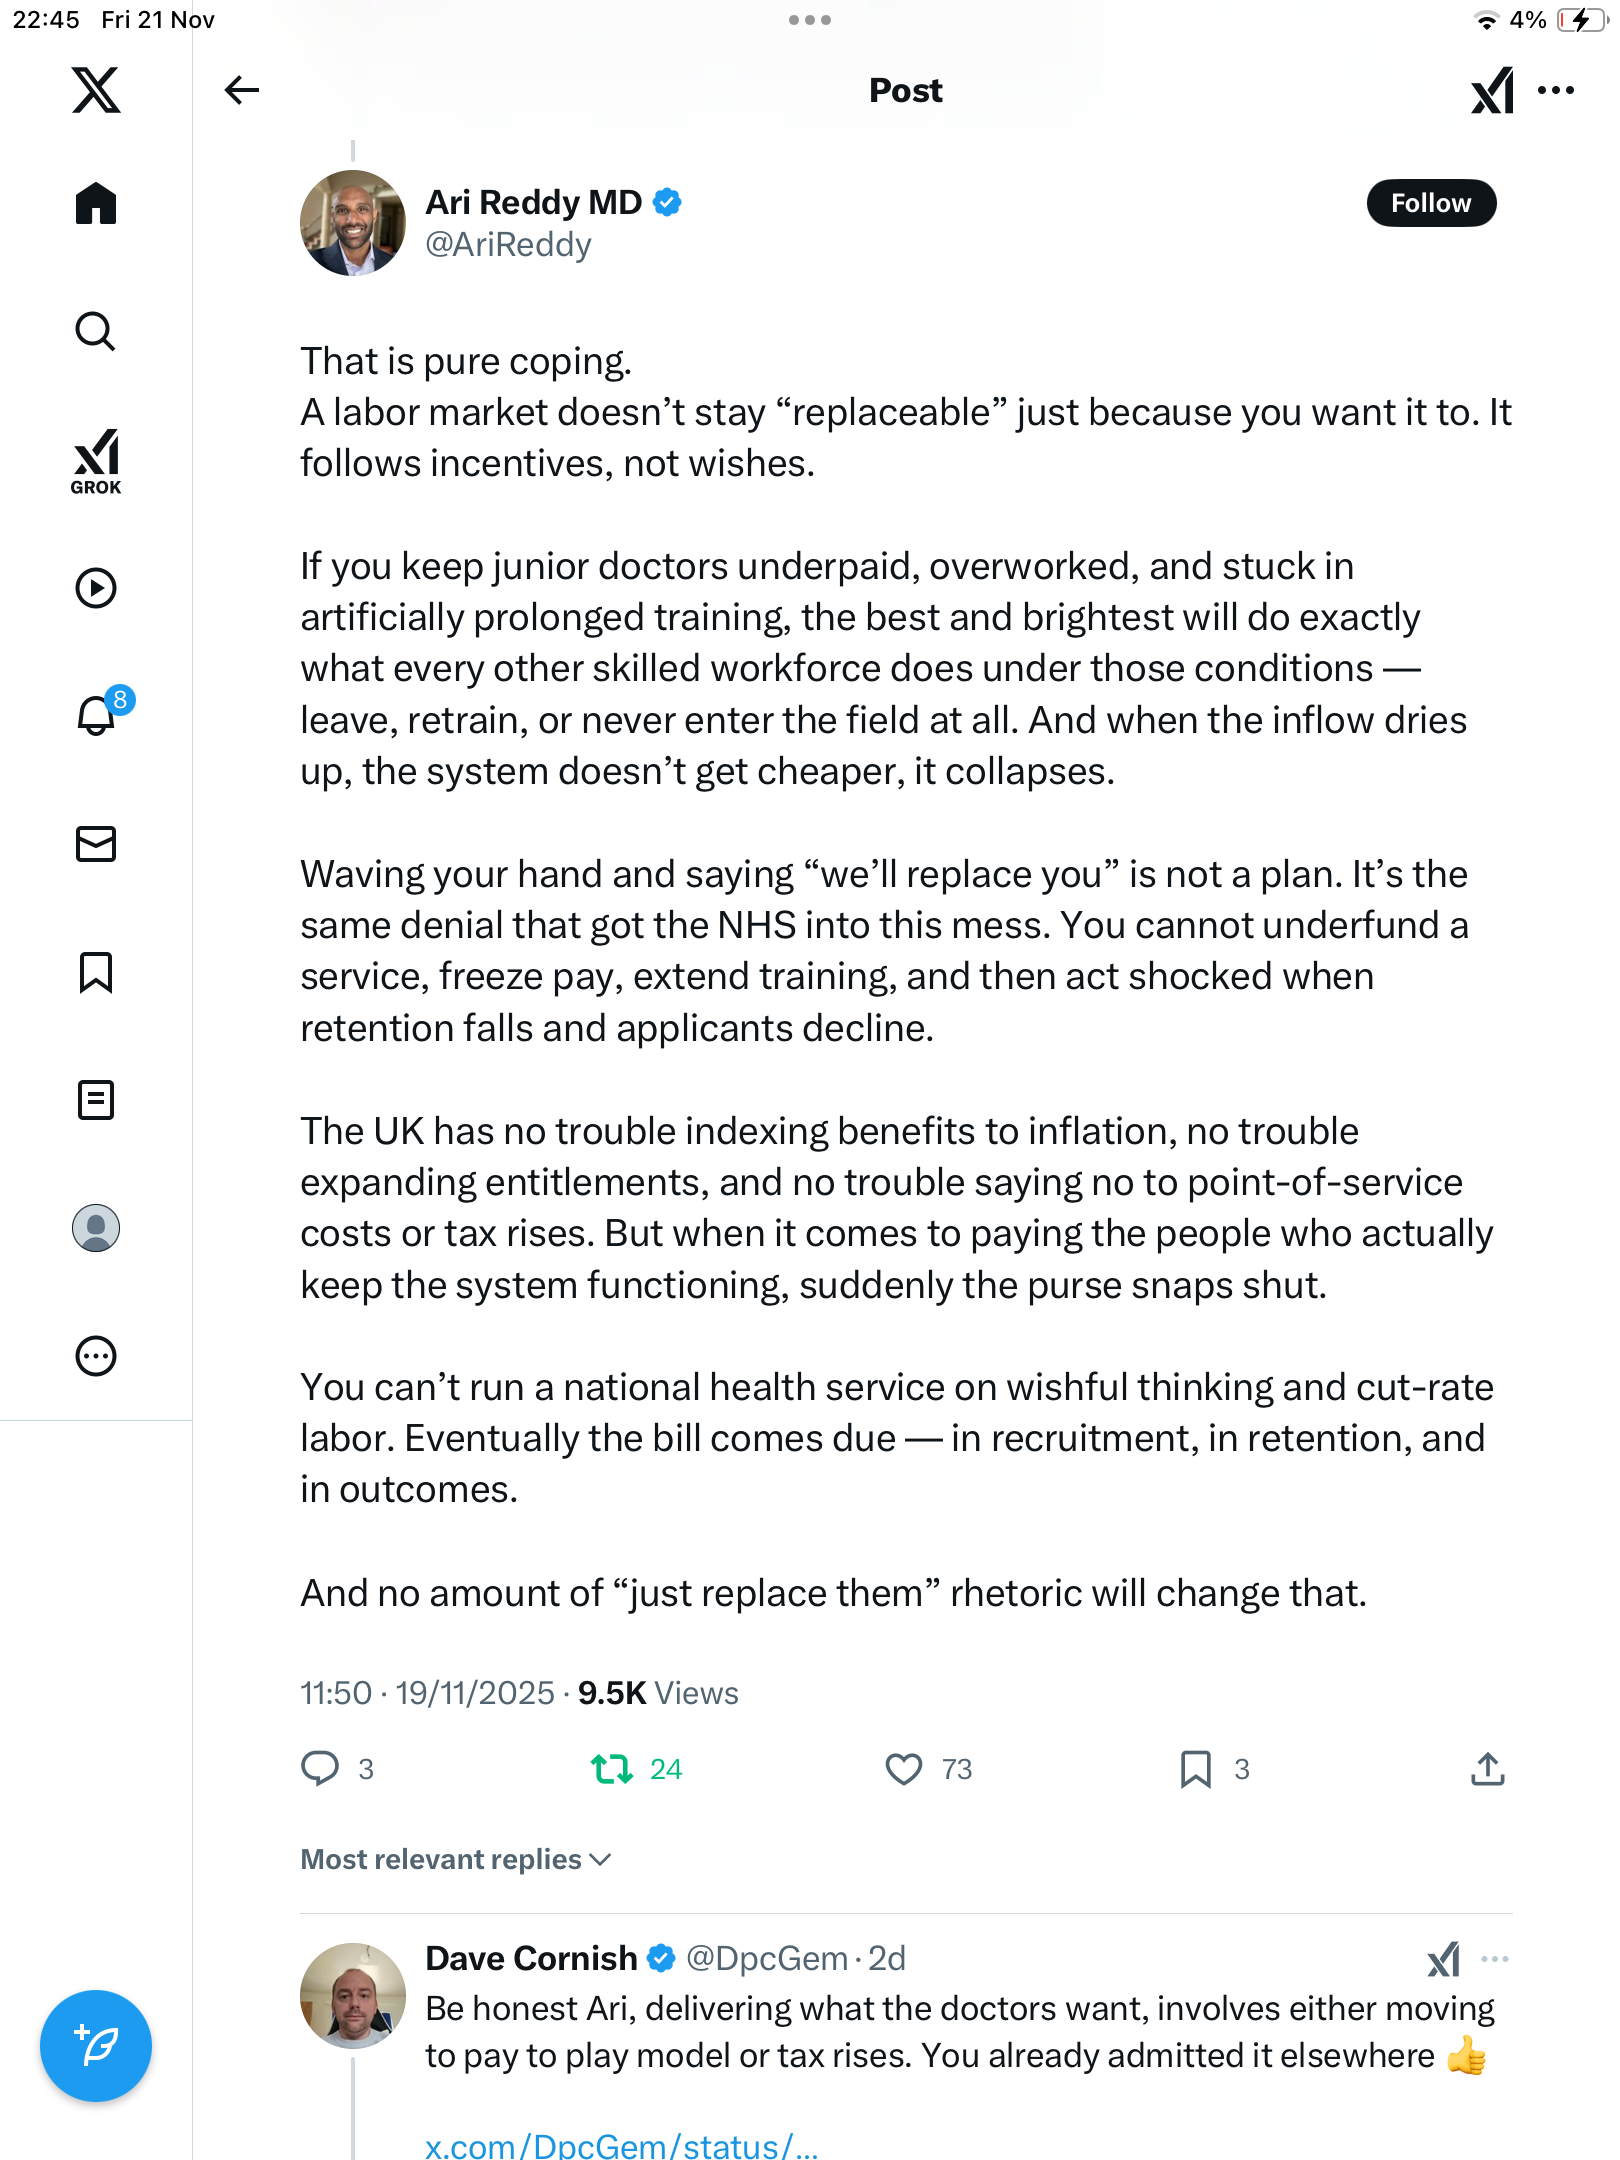Open Grok from the left sidebar
The width and height of the screenshot is (1620, 2160).
pyautogui.click(x=96, y=461)
